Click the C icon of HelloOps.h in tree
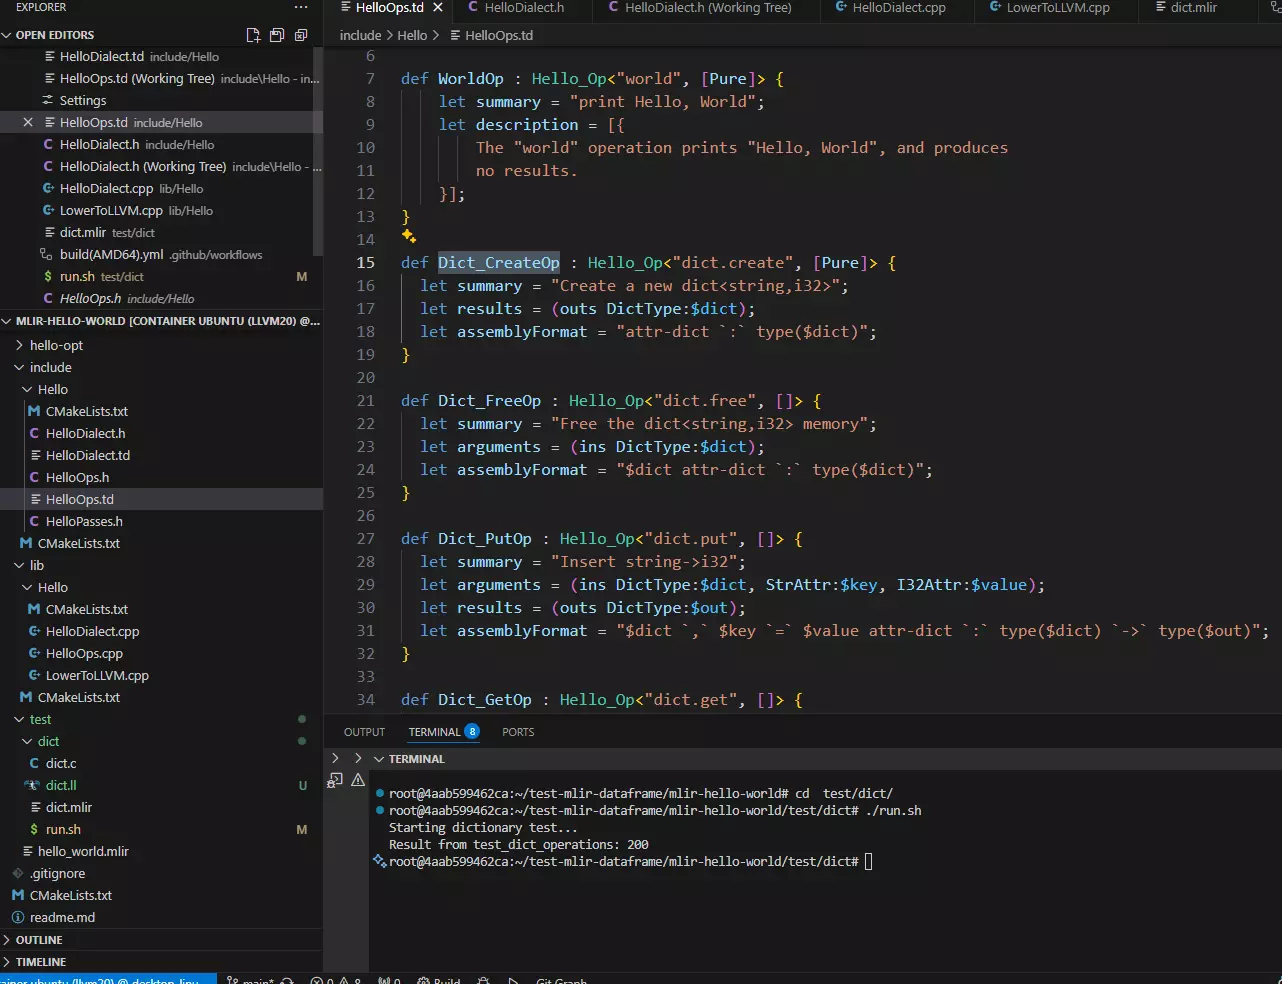 coord(34,477)
